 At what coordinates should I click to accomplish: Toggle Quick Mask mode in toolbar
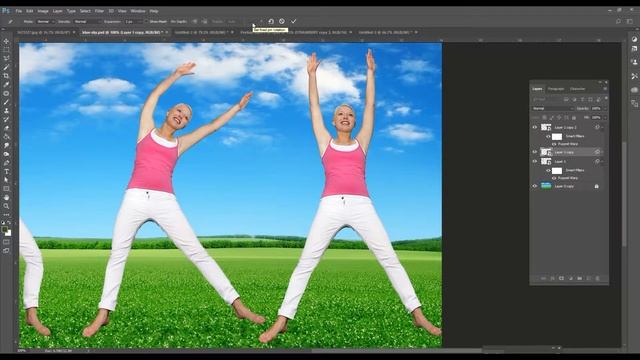click(6, 242)
